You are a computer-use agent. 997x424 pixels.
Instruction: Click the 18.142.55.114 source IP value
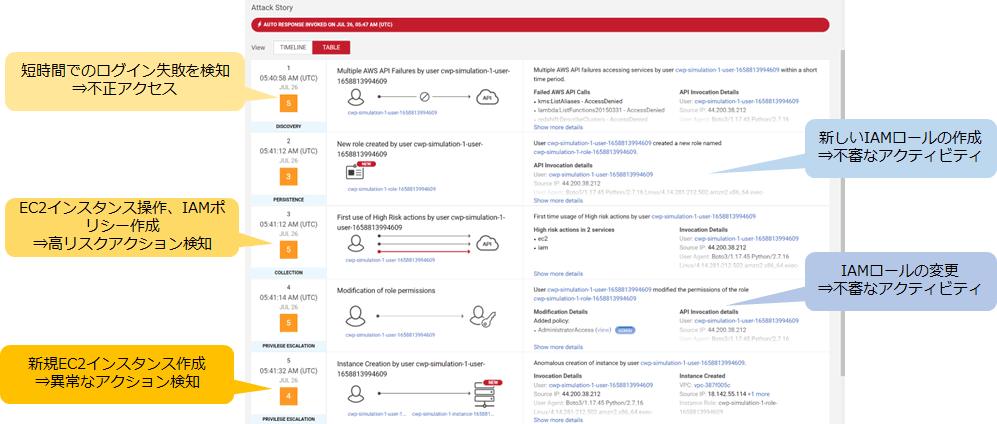tap(726, 393)
